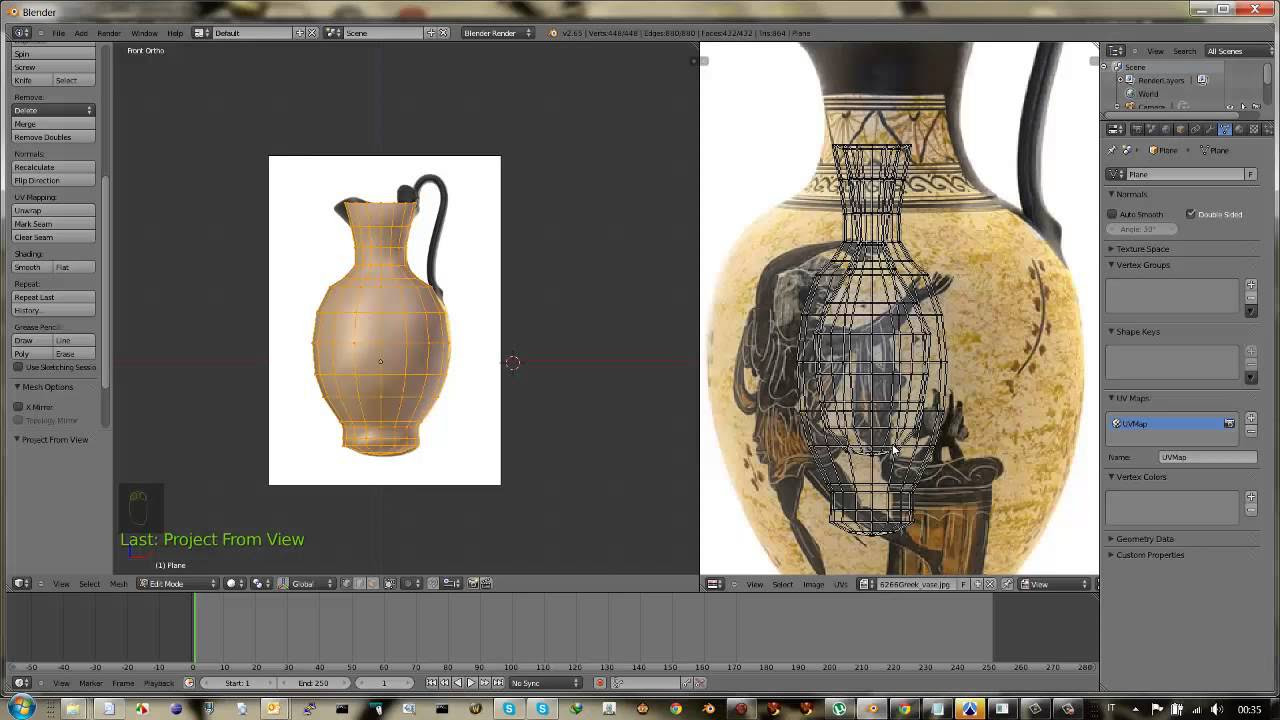Click the red record keyframe button
This screenshot has width=1280, height=720.
(600, 683)
